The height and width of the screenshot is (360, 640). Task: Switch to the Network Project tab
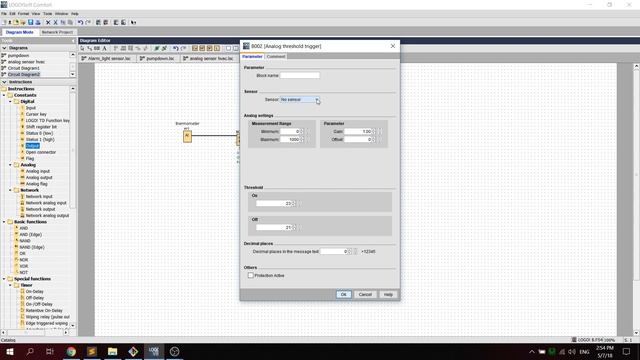57,32
